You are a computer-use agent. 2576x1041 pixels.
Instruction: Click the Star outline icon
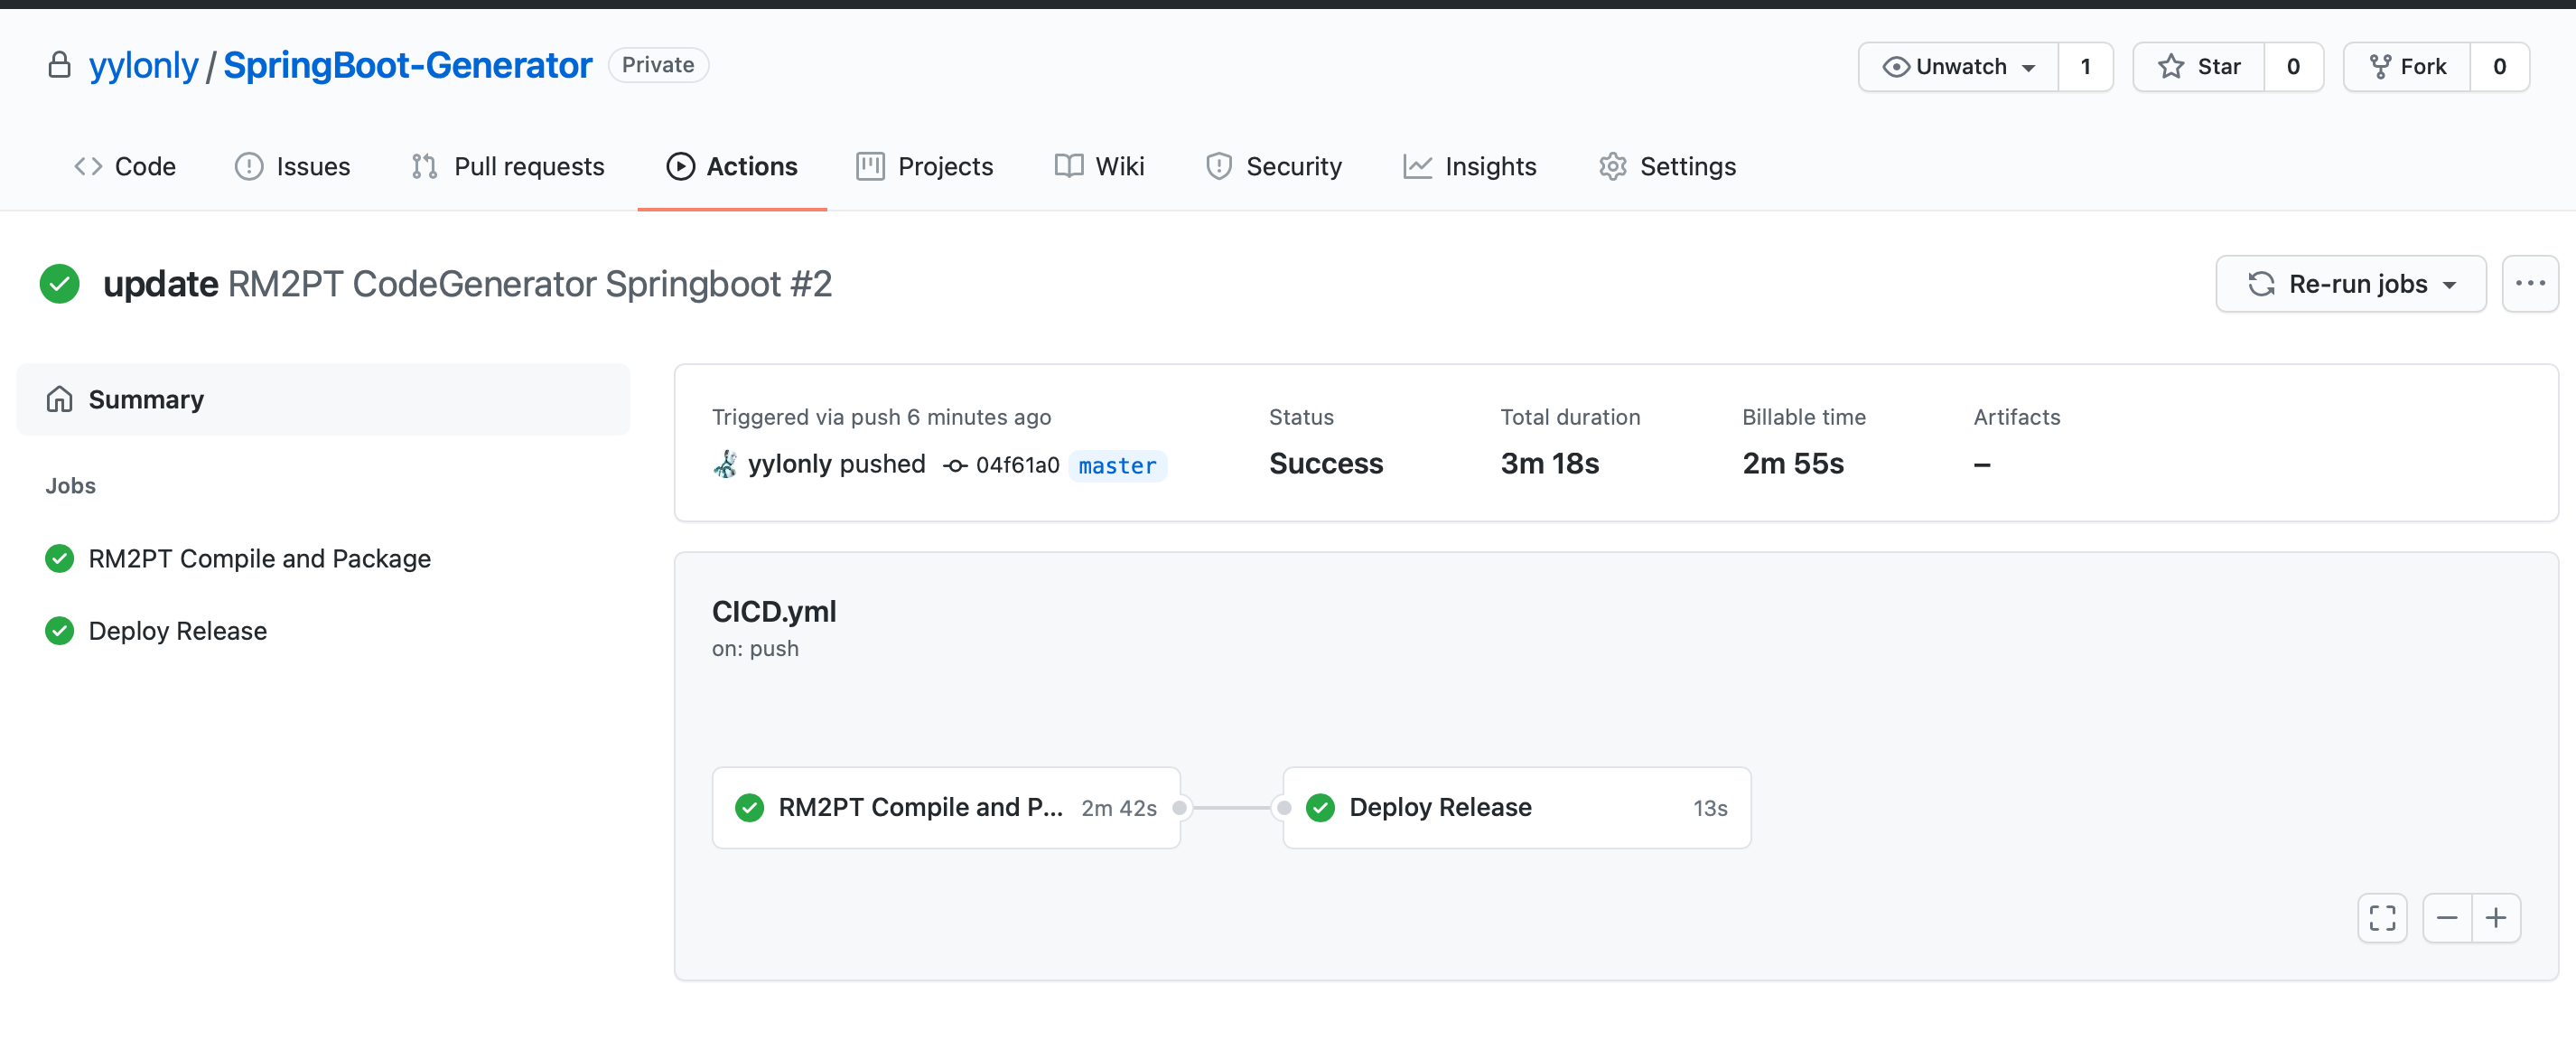point(2171,67)
